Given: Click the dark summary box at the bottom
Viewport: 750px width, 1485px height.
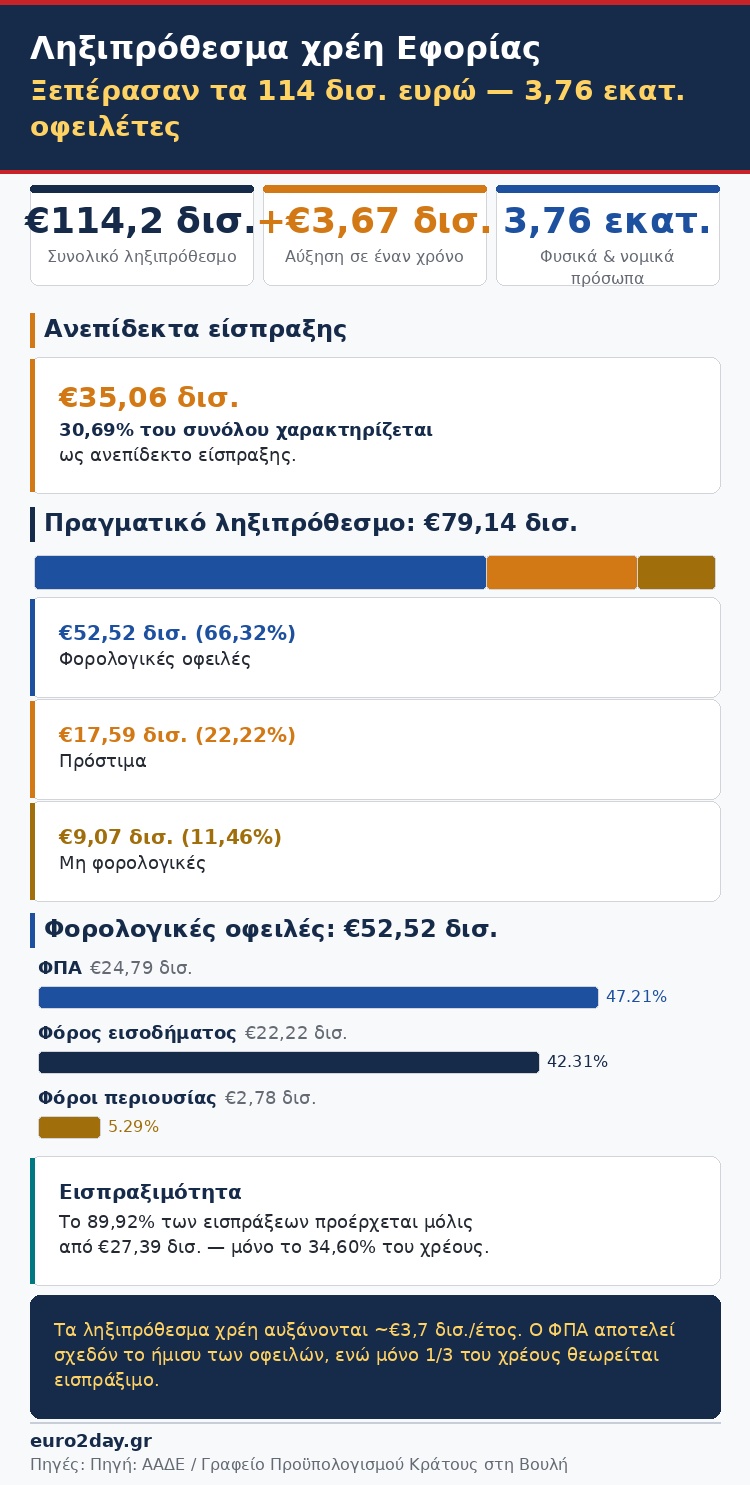Looking at the screenshot, I should point(375,1356).
